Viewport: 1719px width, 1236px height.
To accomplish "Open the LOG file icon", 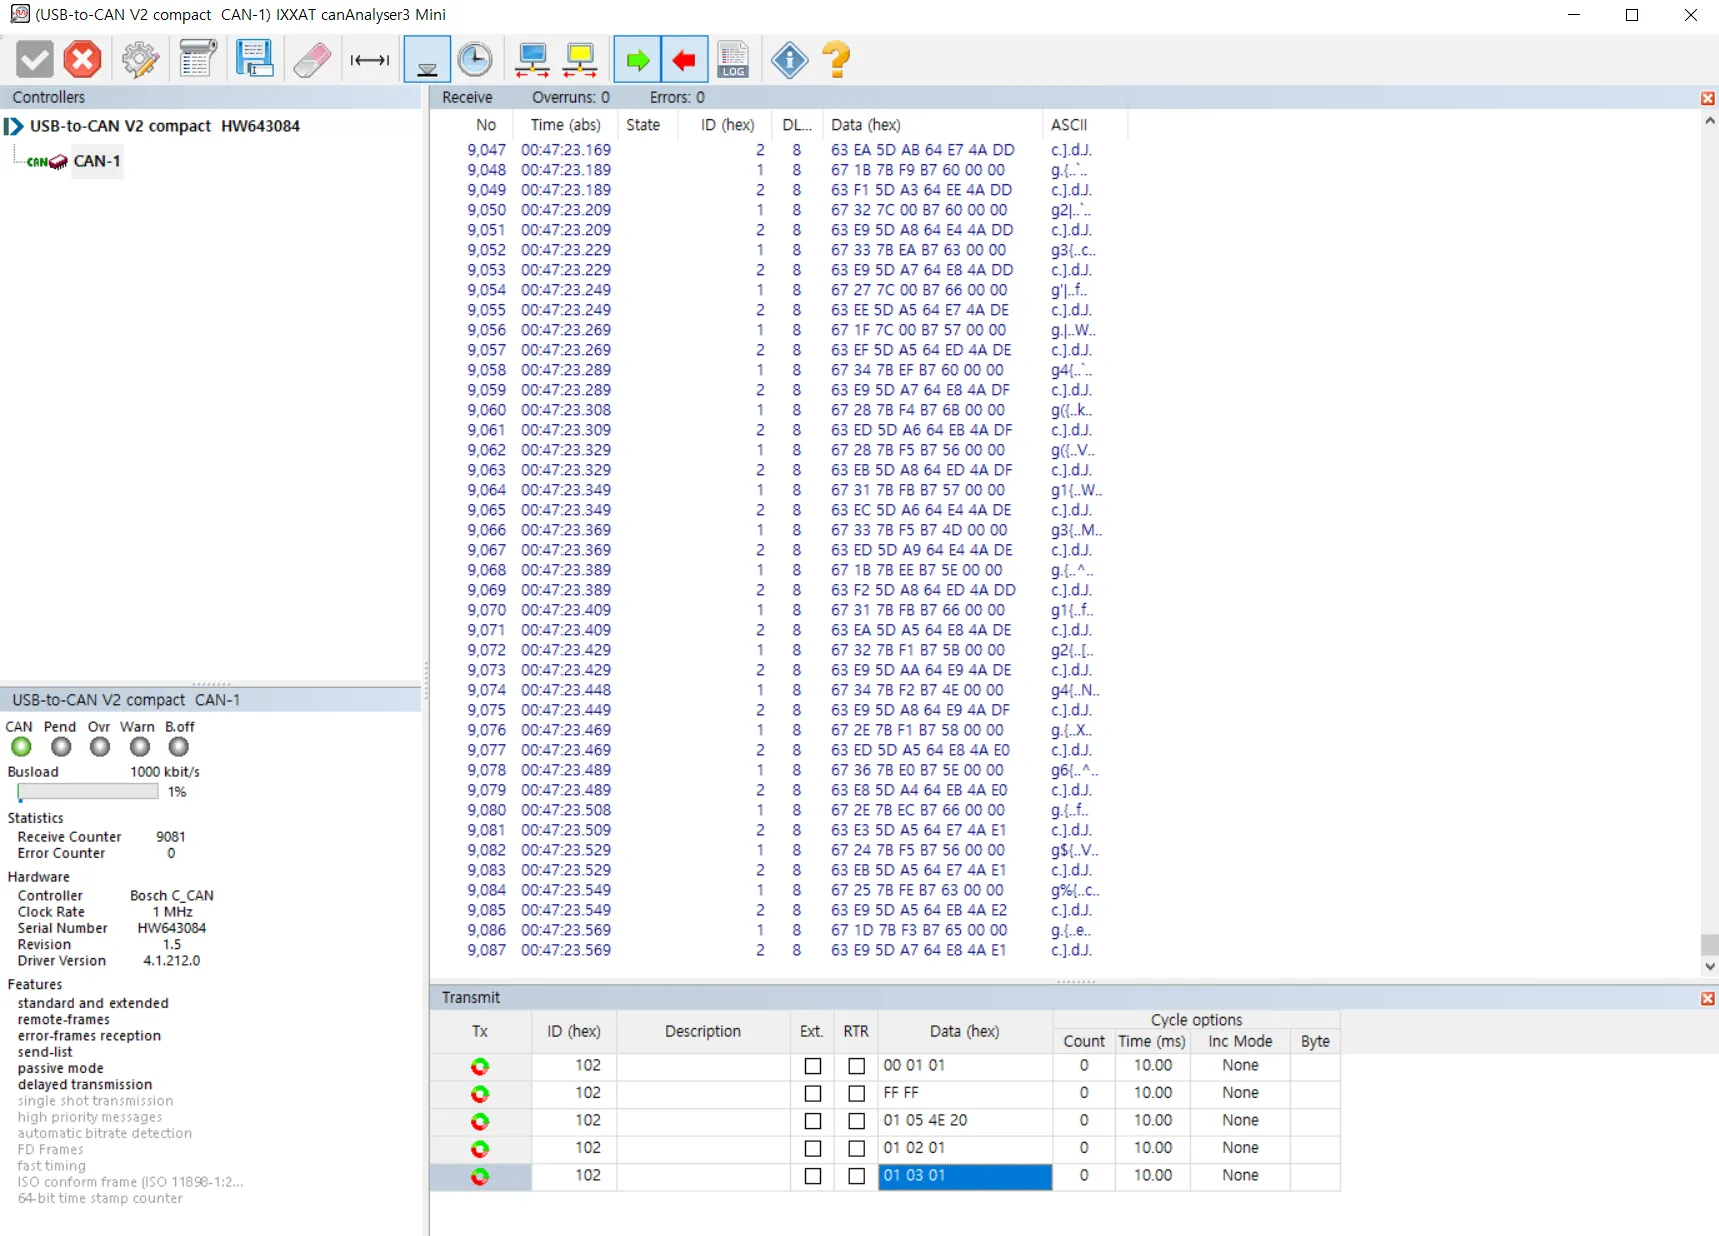I will tap(733, 60).
